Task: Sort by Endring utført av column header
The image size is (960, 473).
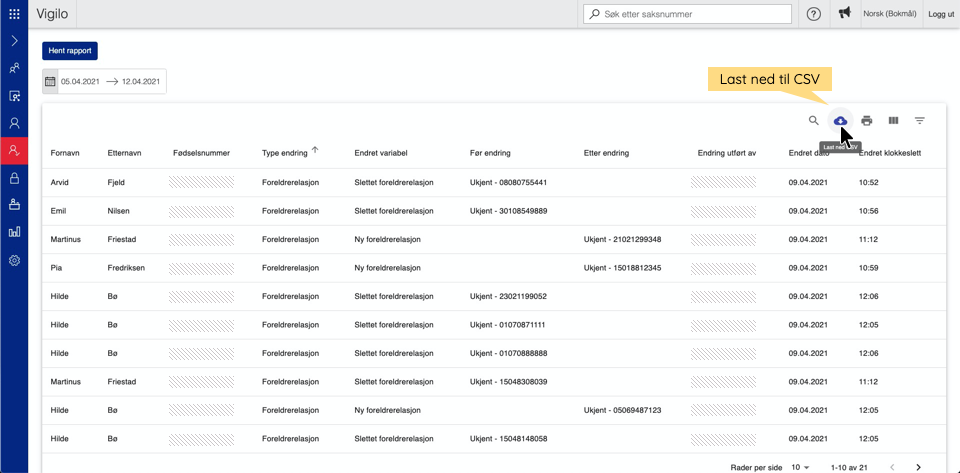Action: [727, 153]
